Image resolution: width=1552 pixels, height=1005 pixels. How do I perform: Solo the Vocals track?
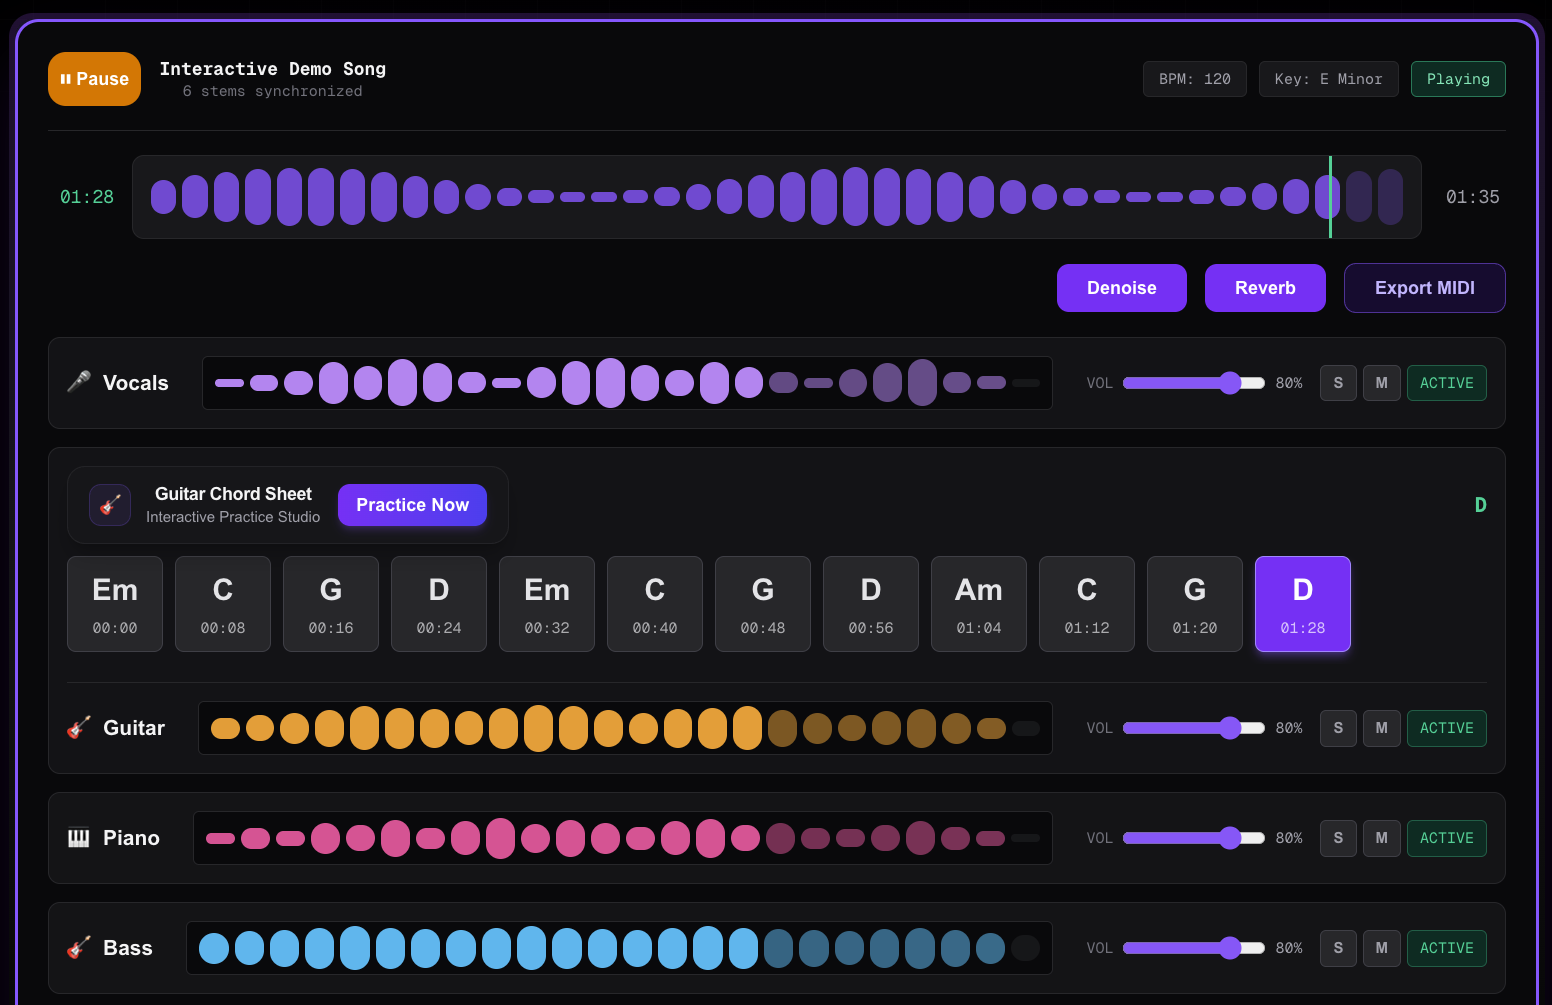coord(1338,383)
